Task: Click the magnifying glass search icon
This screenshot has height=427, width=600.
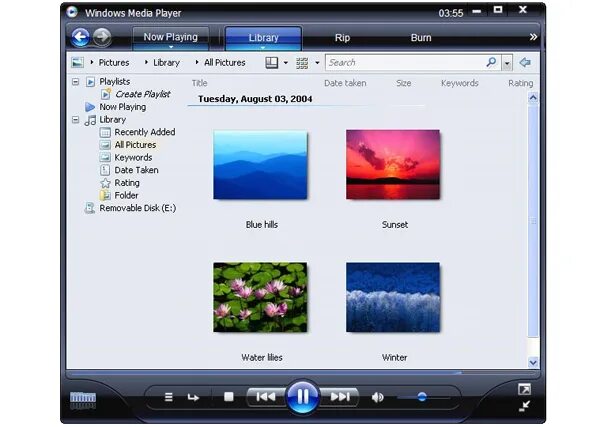Action: [x=491, y=62]
